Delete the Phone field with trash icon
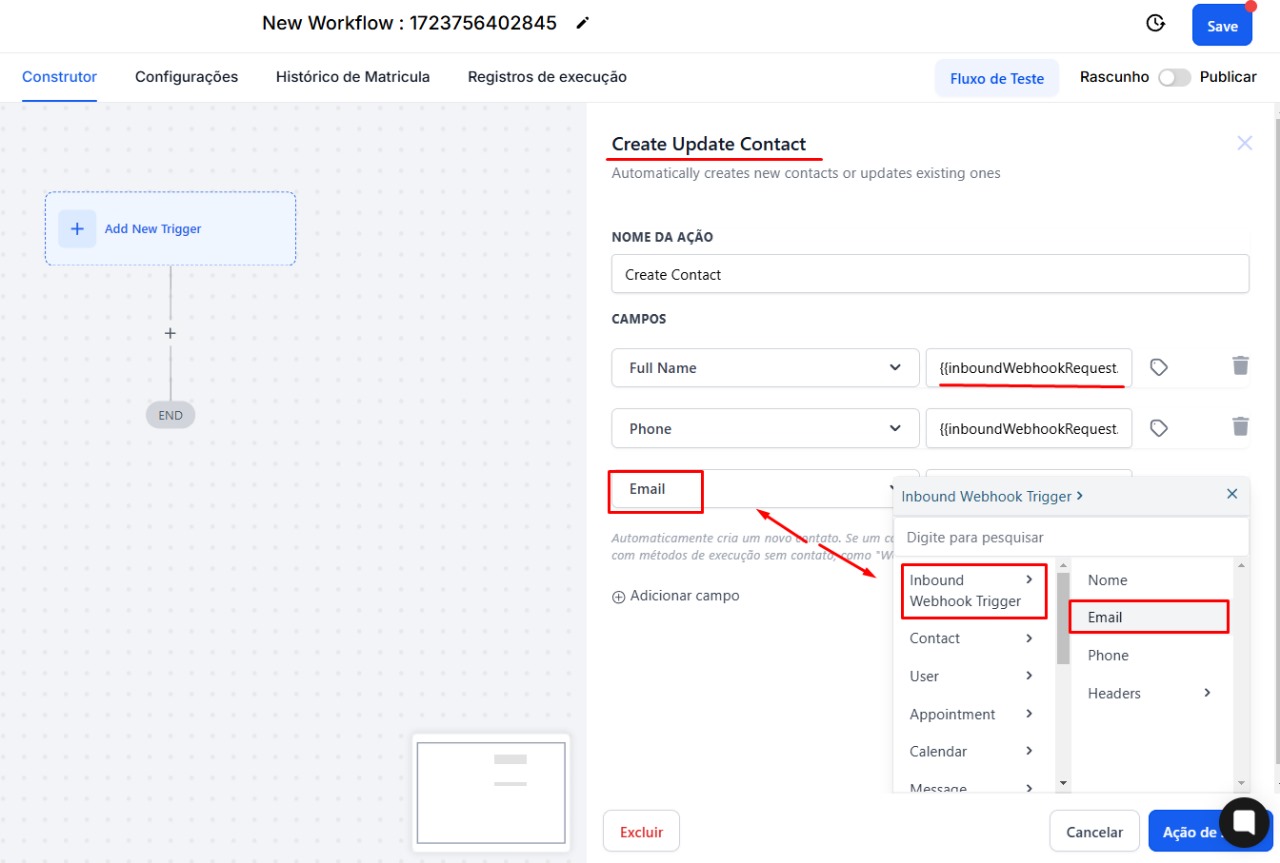The height and width of the screenshot is (863, 1280). click(1240, 427)
